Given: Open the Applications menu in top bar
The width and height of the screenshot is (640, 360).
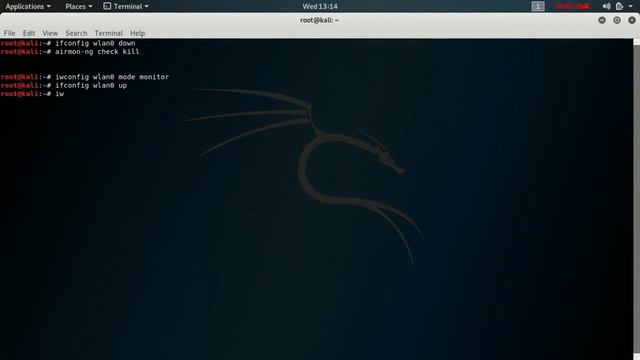Looking at the screenshot, I should point(28,7).
